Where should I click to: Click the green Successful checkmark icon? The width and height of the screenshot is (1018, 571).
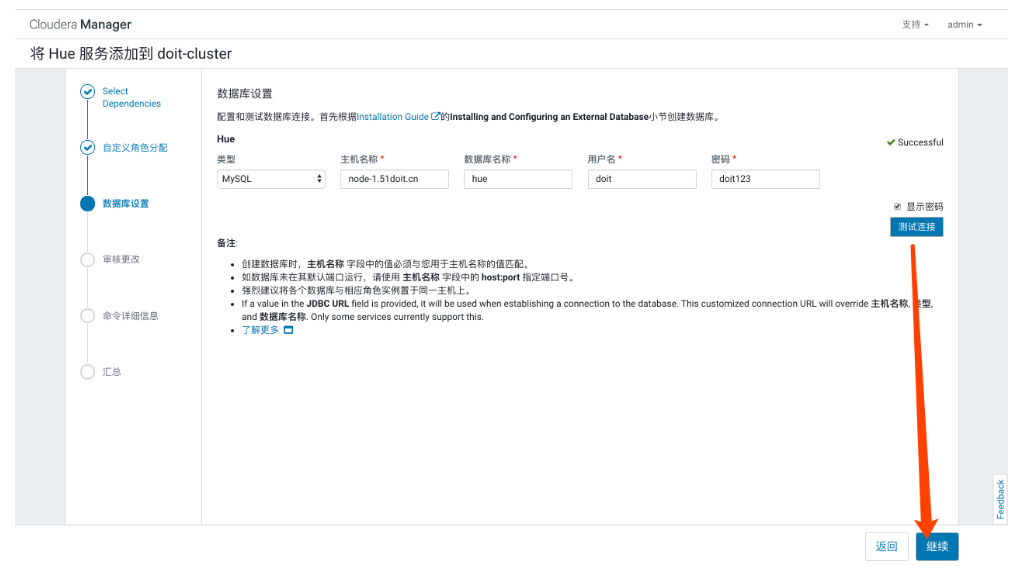click(x=891, y=142)
